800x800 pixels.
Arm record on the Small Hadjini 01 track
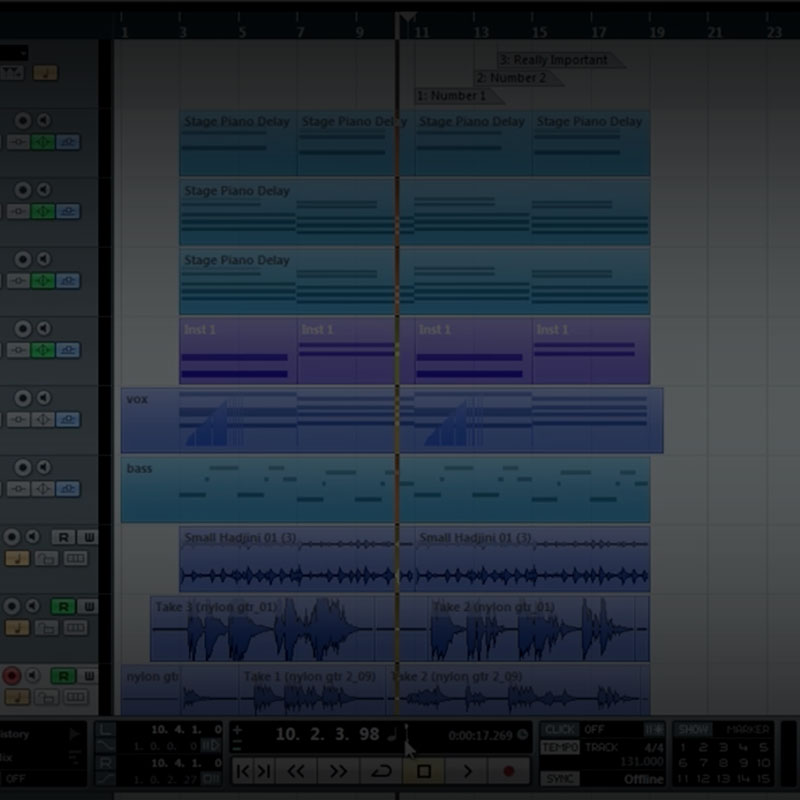pyautogui.click(x=11, y=537)
